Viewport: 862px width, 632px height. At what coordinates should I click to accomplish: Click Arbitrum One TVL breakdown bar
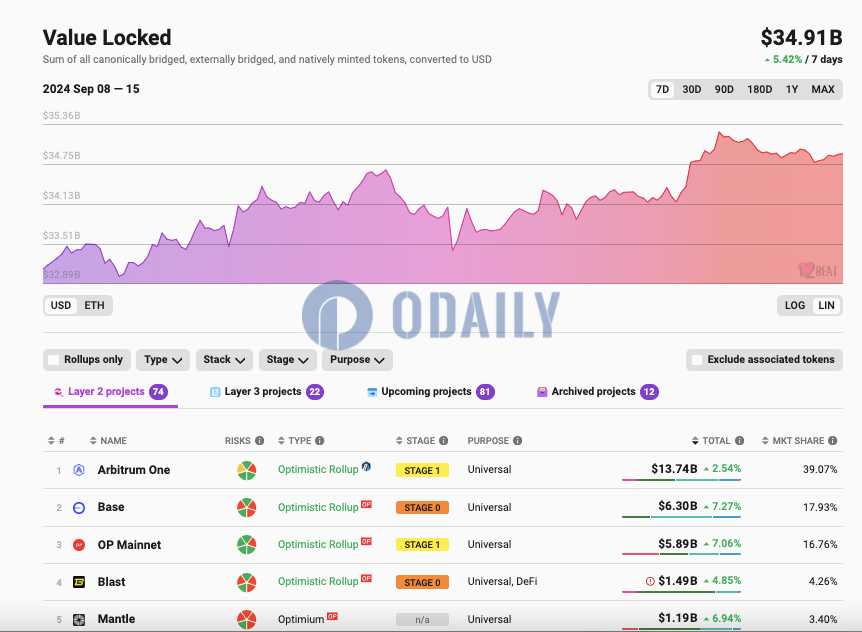682,480
